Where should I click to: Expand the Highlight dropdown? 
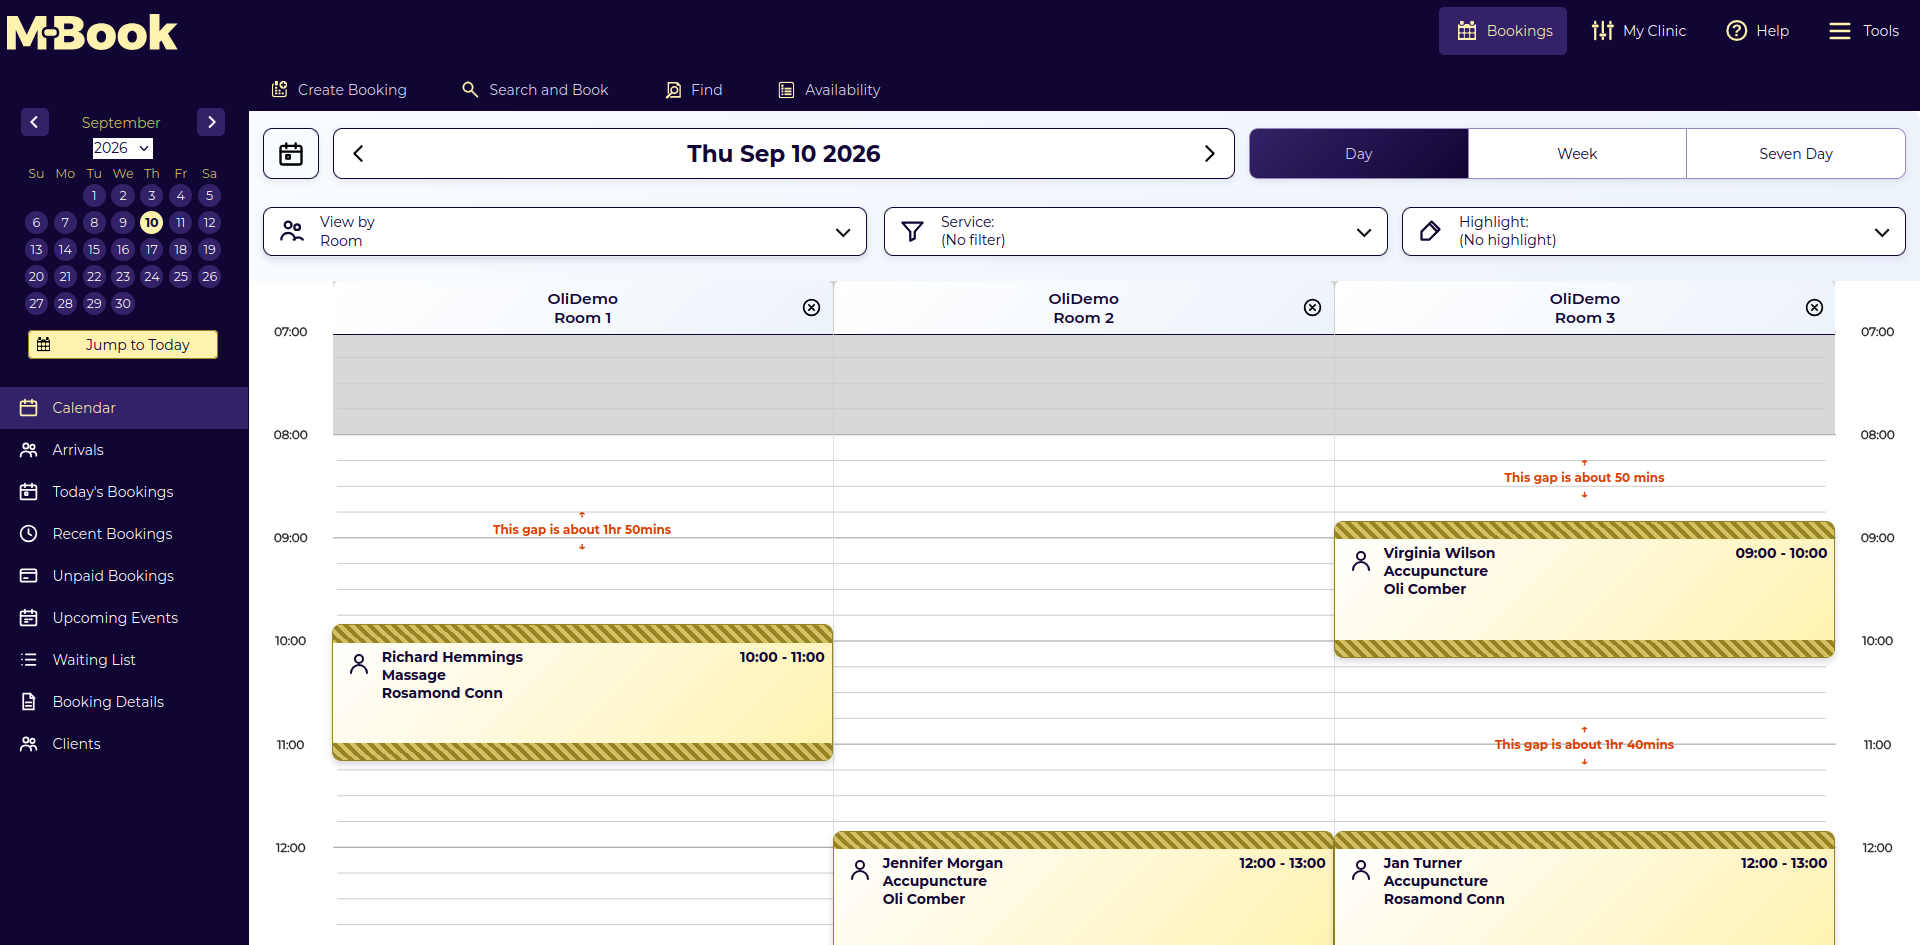(1654, 231)
